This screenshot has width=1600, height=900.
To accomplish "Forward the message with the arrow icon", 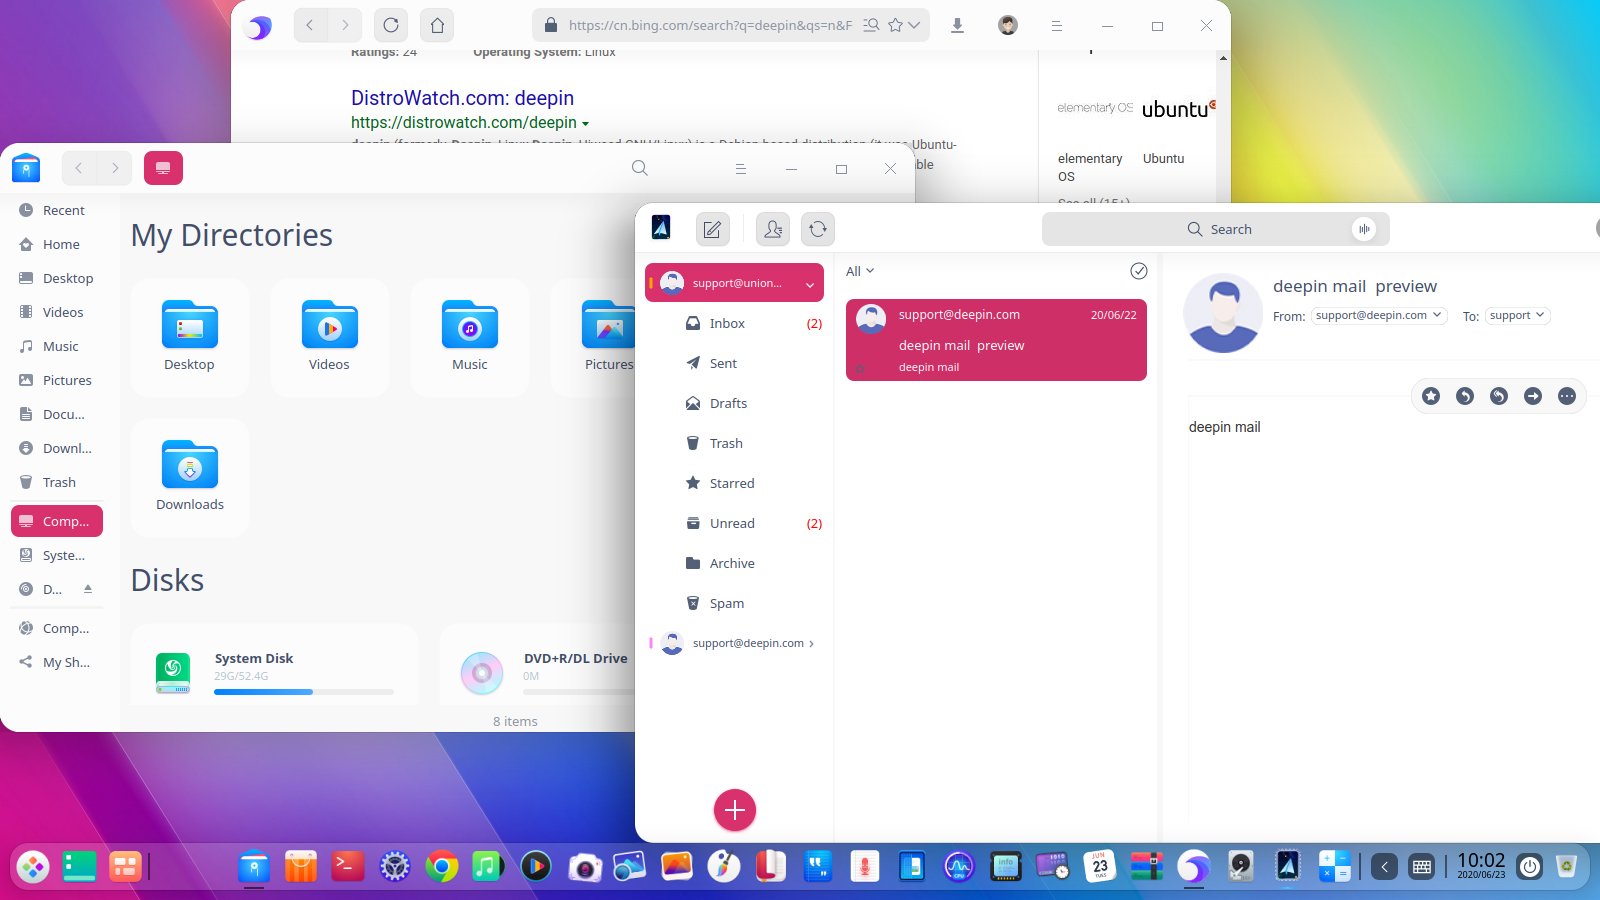I will (x=1533, y=396).
